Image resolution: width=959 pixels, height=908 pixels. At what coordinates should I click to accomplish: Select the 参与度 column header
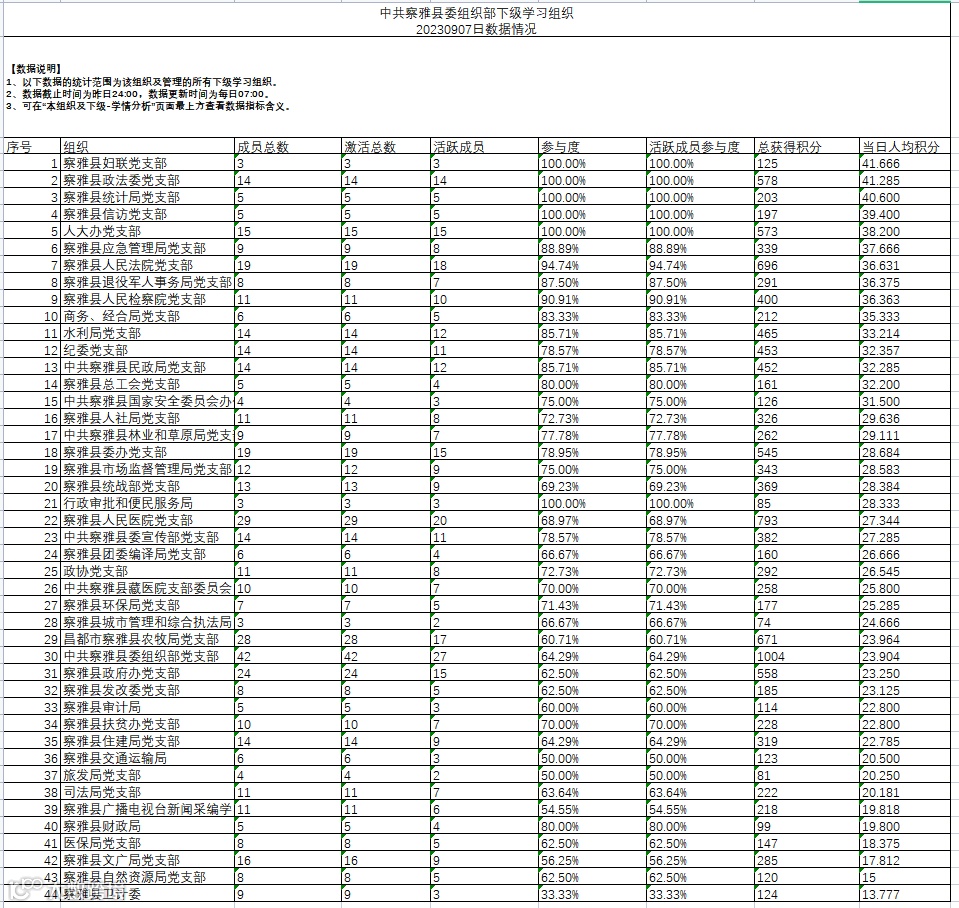coord(592,147)
